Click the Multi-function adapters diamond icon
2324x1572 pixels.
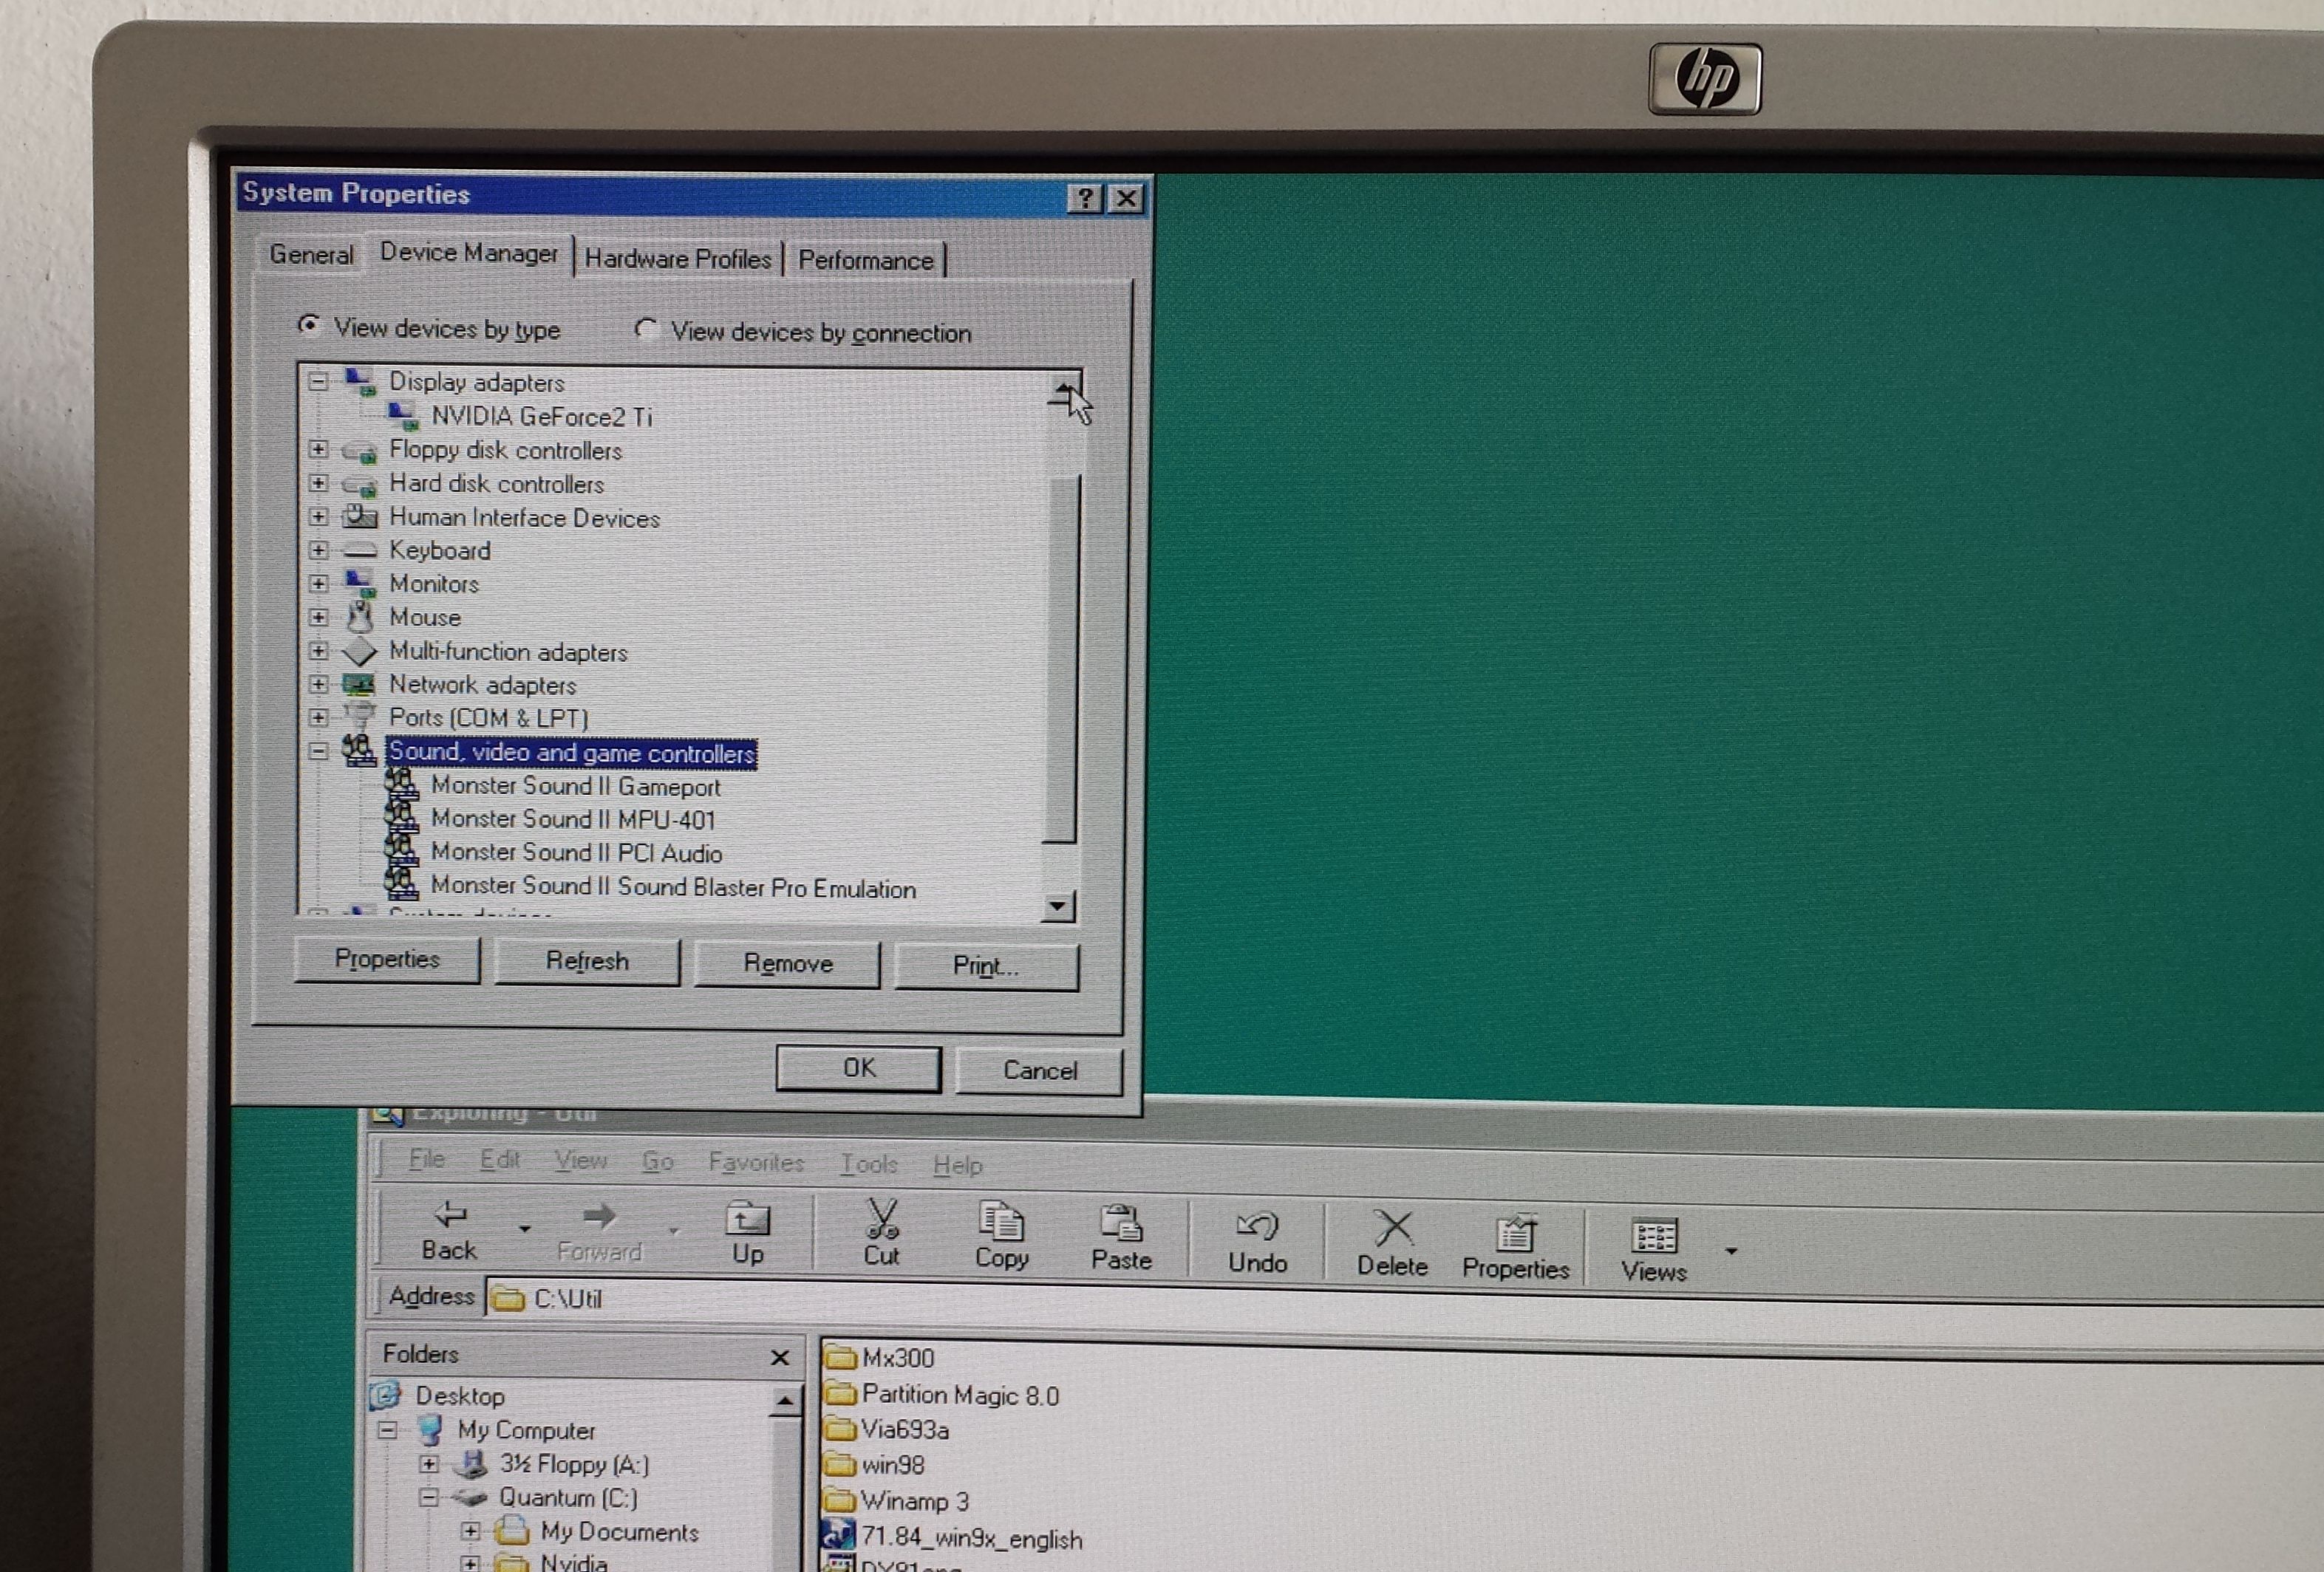coord(360,651)
